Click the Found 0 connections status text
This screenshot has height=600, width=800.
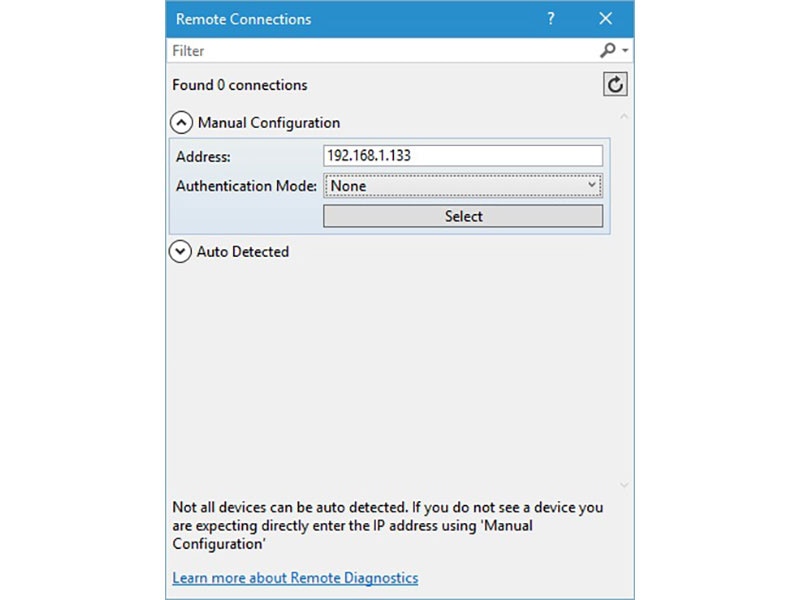point(240,85)
